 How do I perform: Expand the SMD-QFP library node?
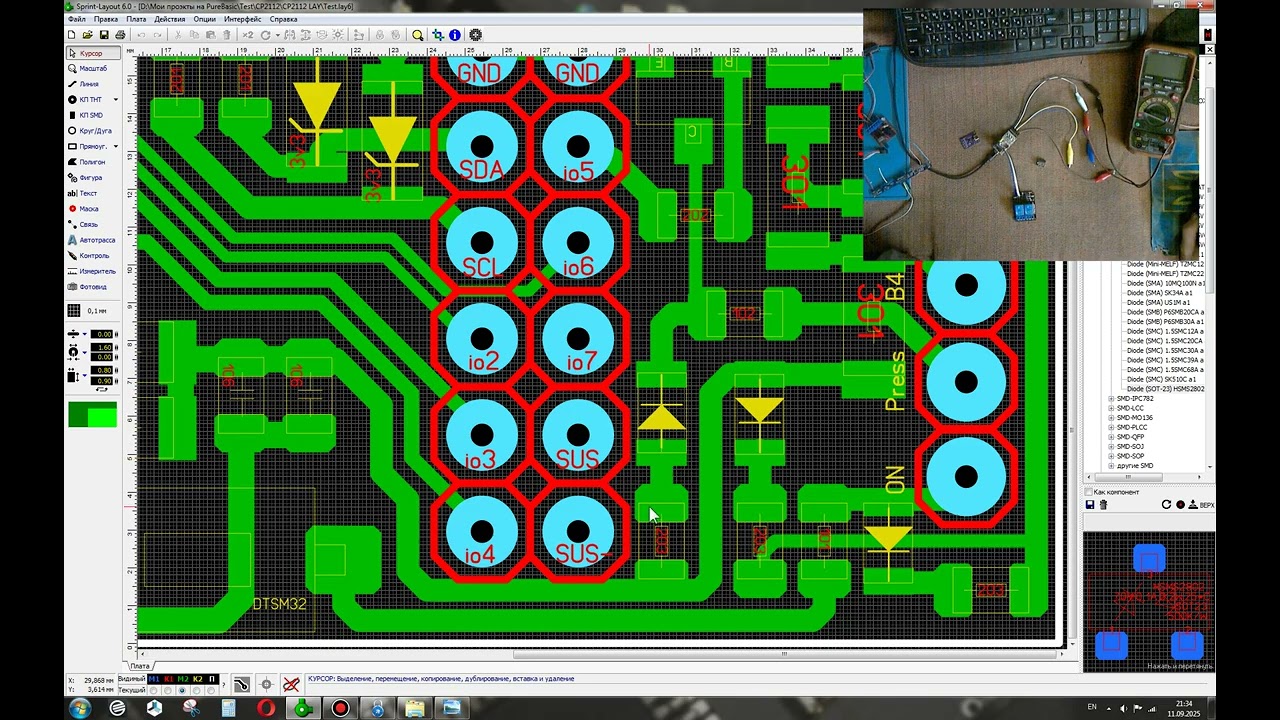(x=1111, y=437)
